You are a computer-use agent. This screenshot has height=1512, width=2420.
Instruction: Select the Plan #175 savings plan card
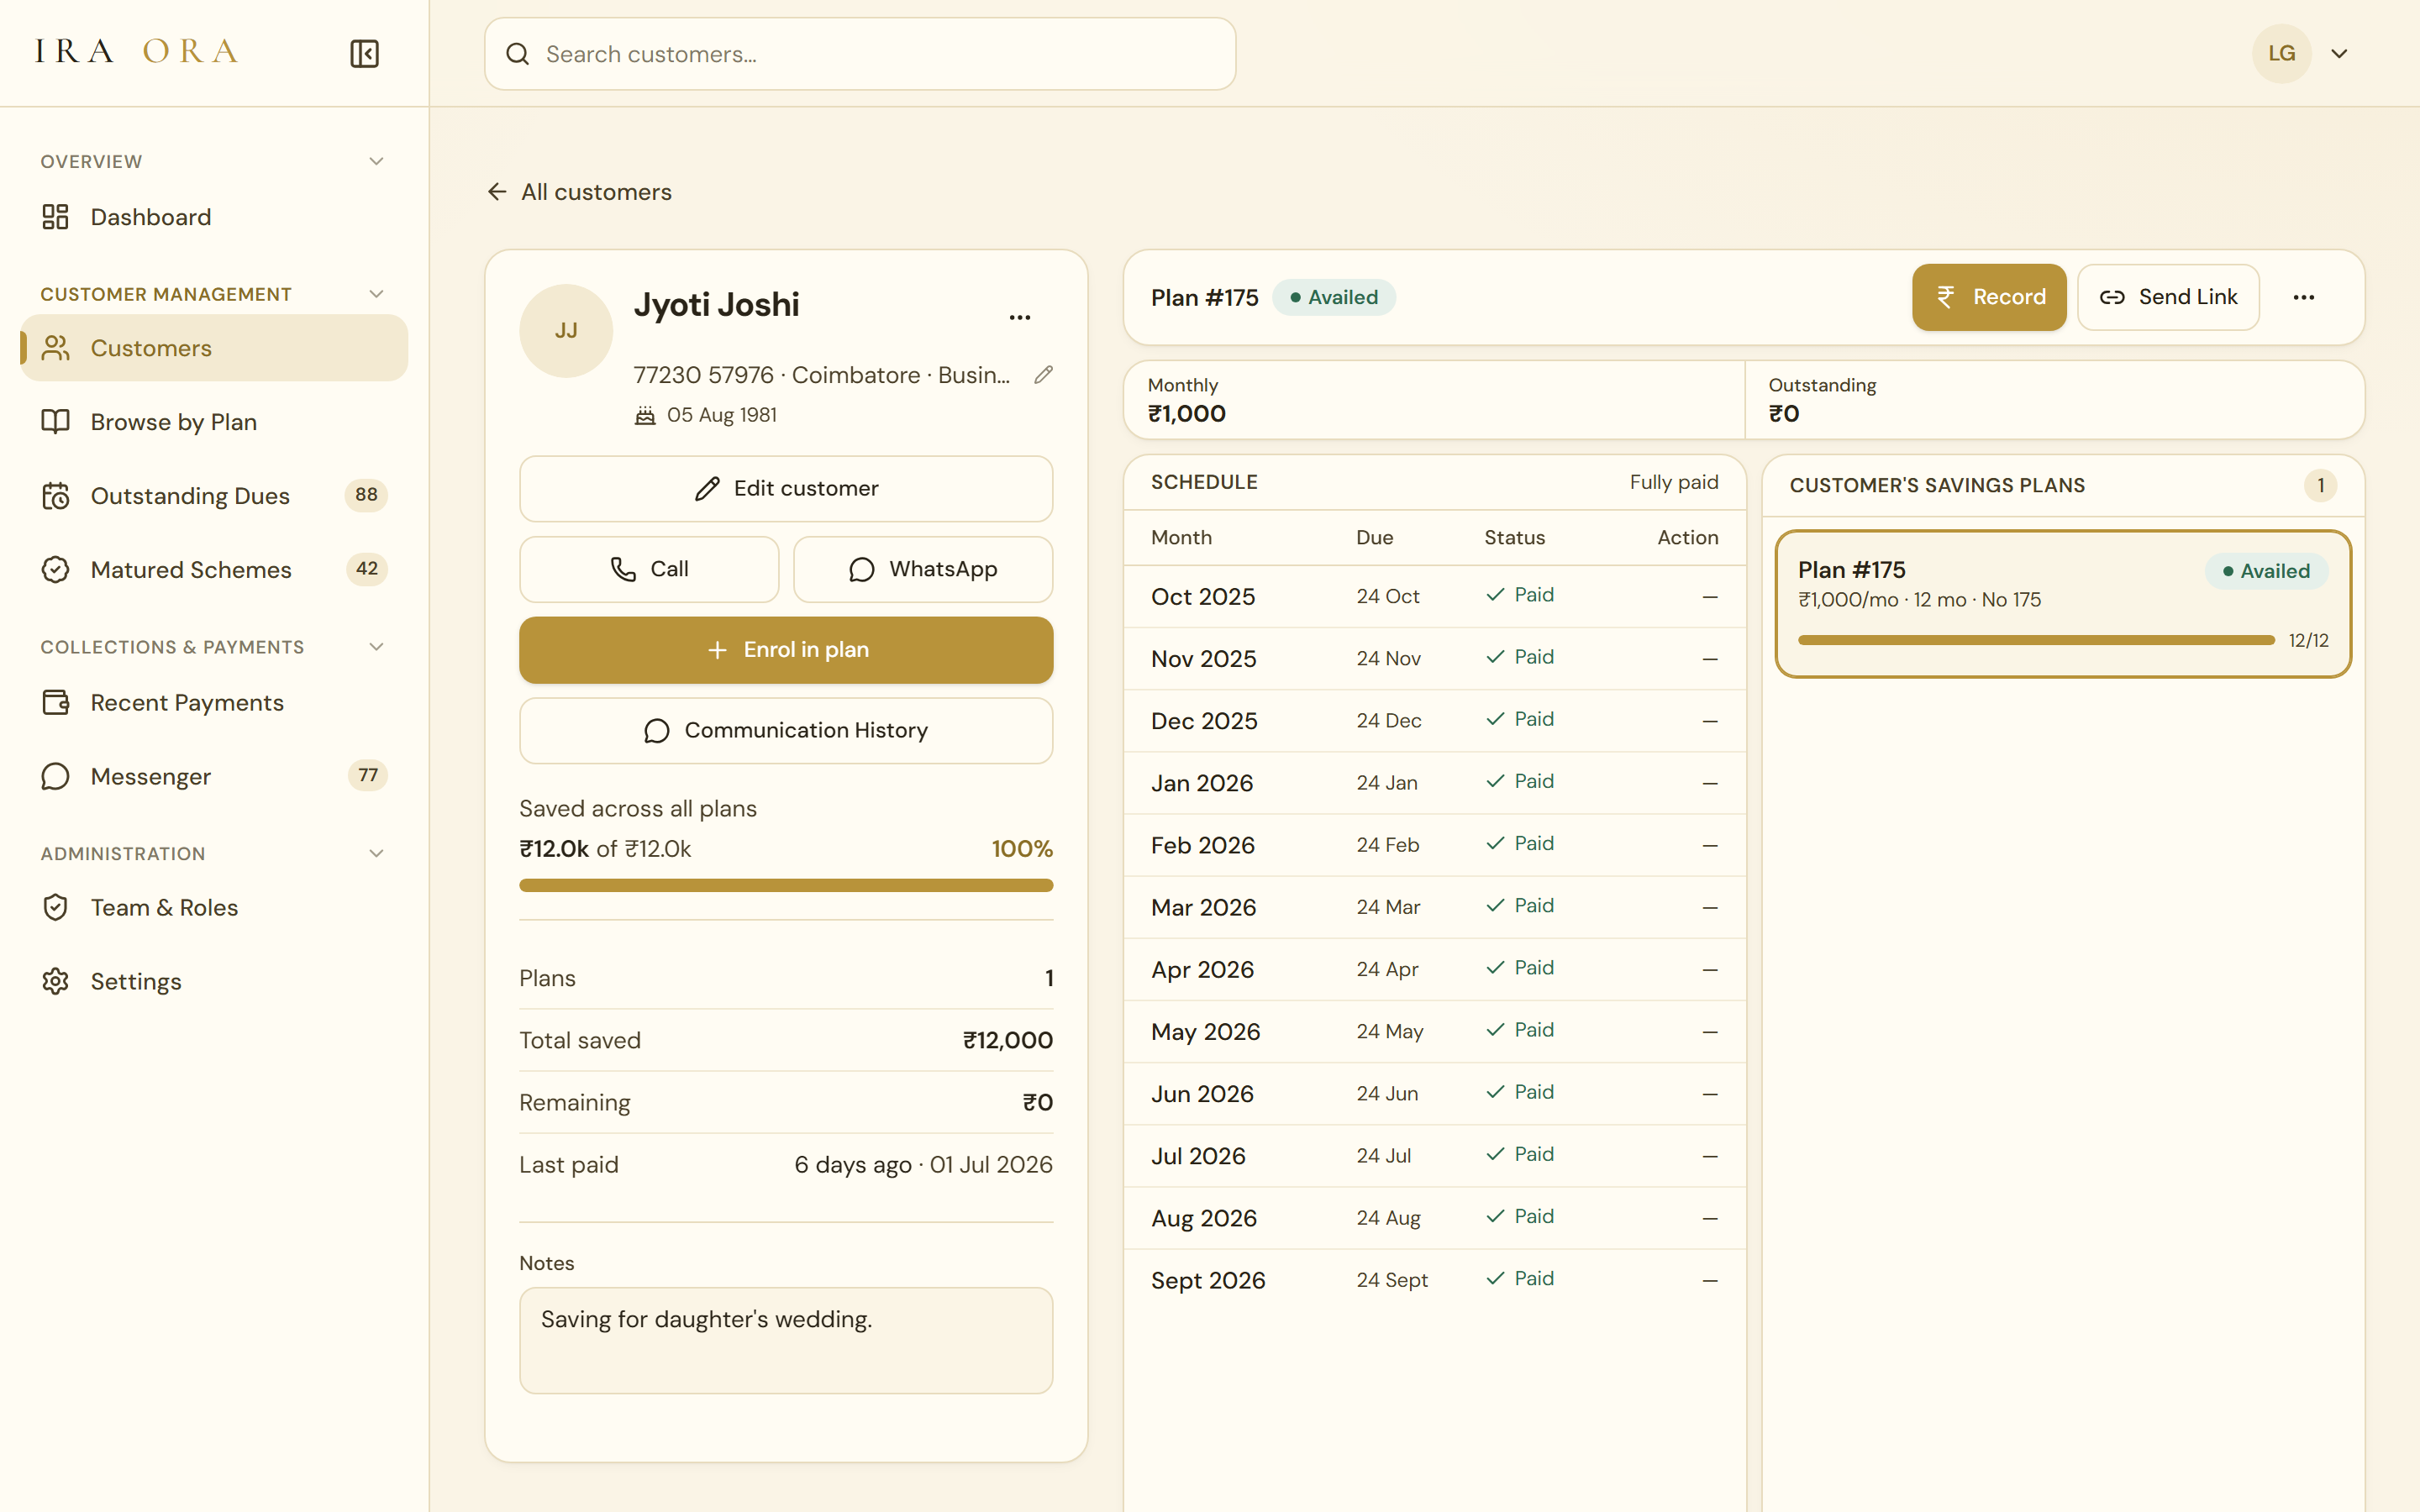[x=2063, y=604]
